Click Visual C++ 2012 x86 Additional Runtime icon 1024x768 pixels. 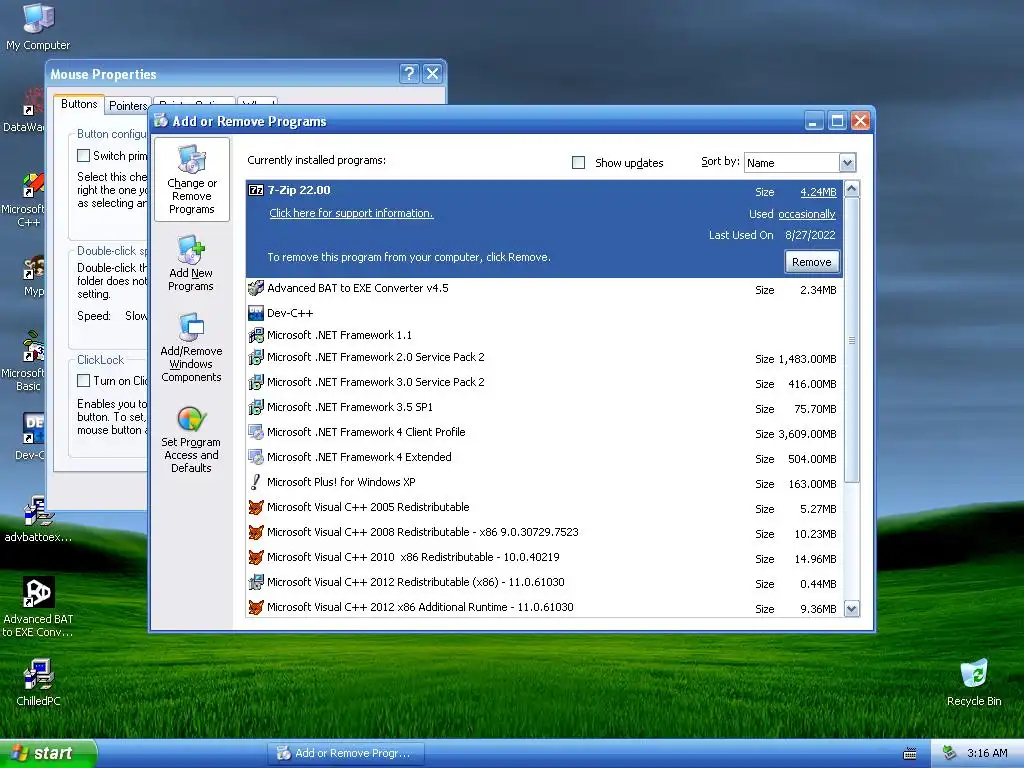pos(256,607)
